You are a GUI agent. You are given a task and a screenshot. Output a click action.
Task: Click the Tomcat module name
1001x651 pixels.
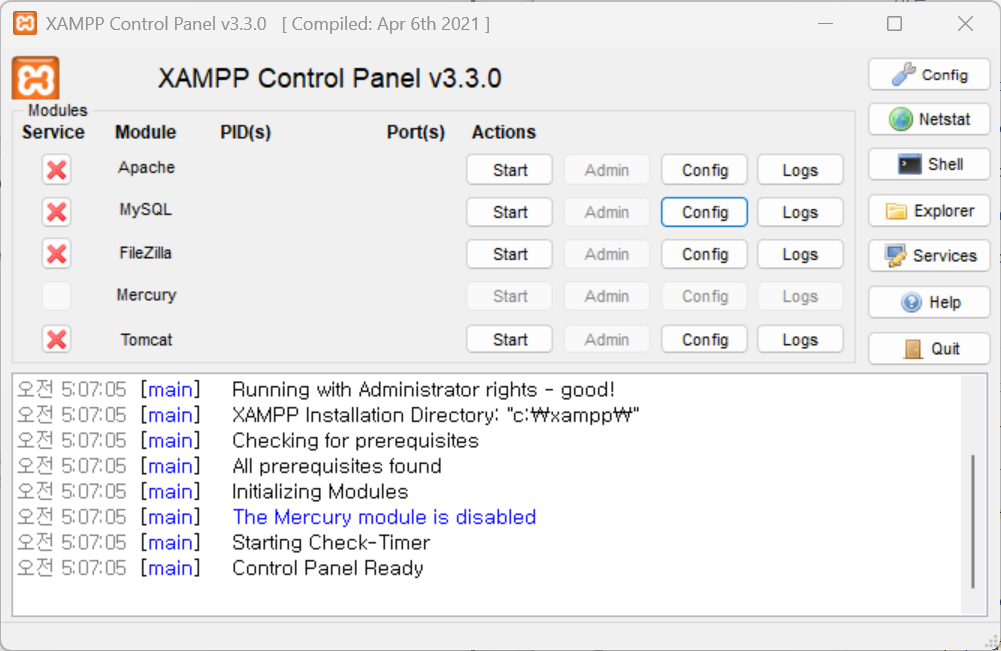point(146,340)
